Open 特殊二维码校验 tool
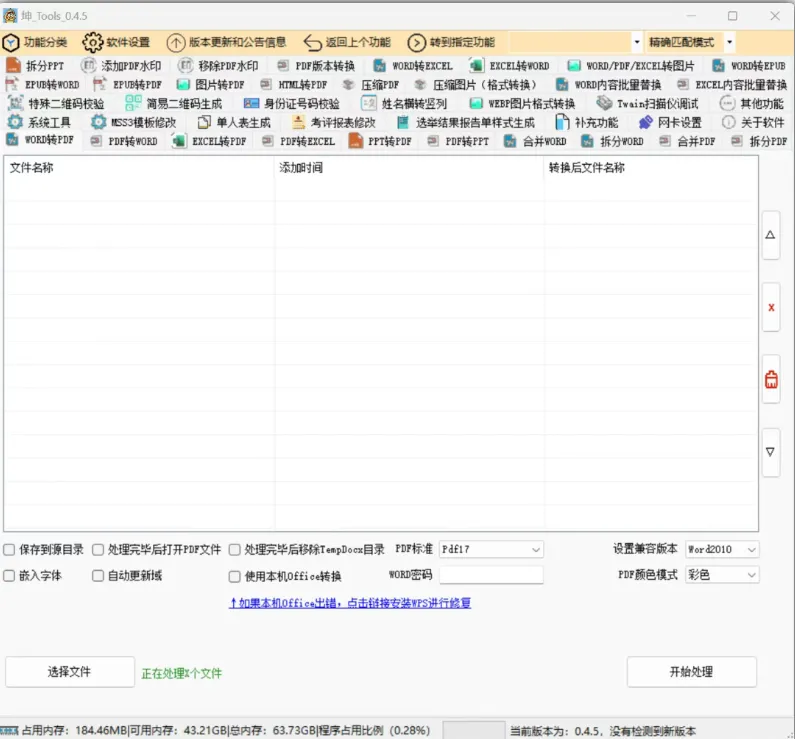The image size is (795, 739). point(56,103)
